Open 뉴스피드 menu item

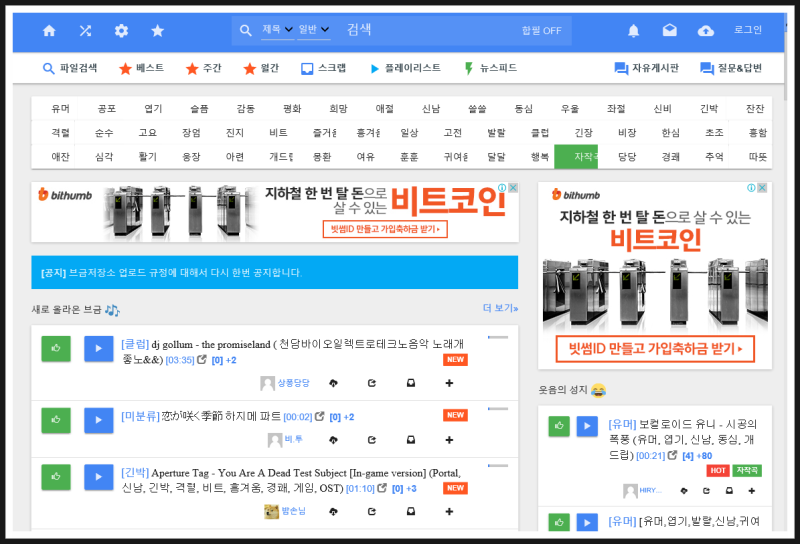(491, 68)
